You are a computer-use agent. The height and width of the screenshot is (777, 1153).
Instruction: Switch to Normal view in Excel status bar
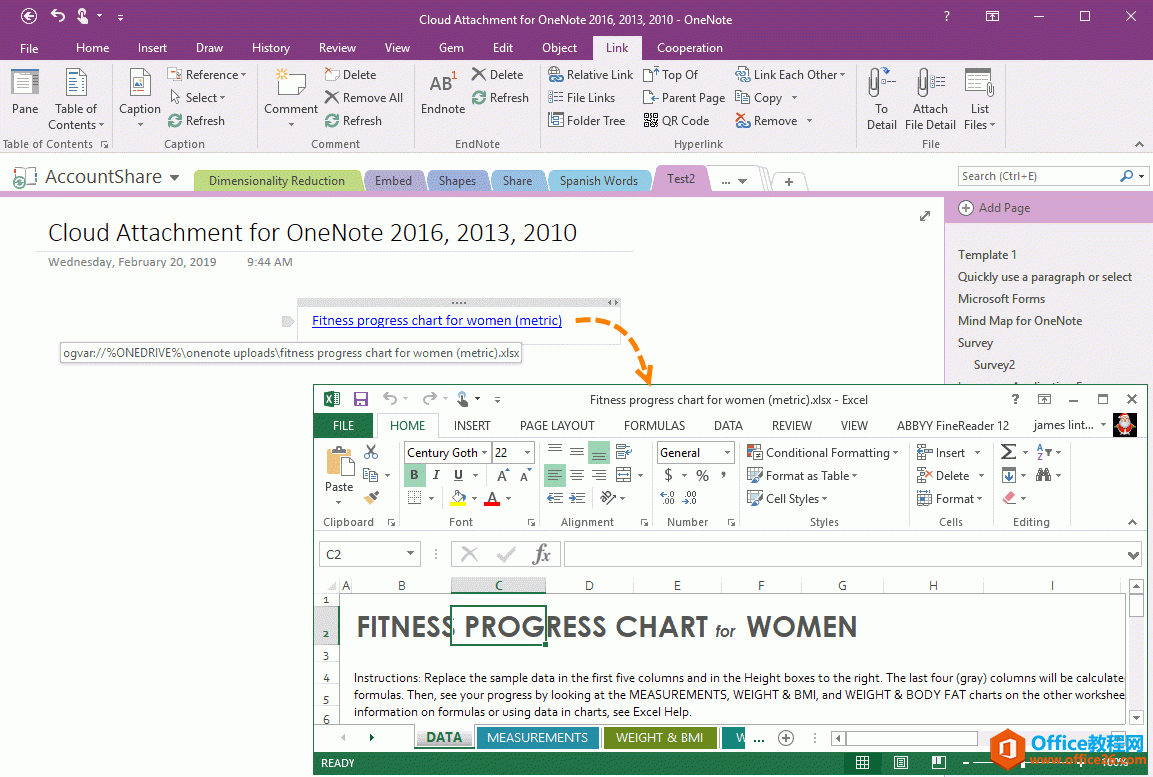[863, 762]
